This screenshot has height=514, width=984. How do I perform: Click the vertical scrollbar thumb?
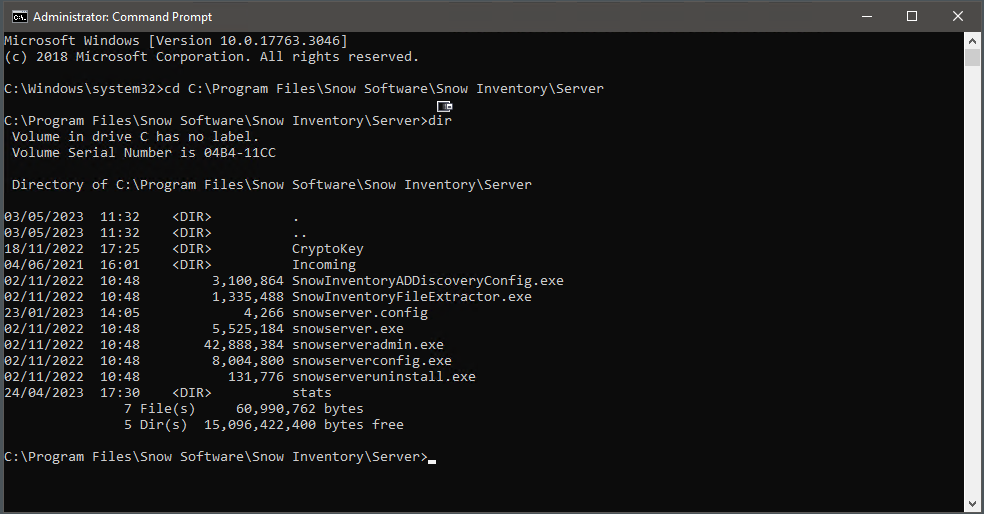click(x=973, y=57)
